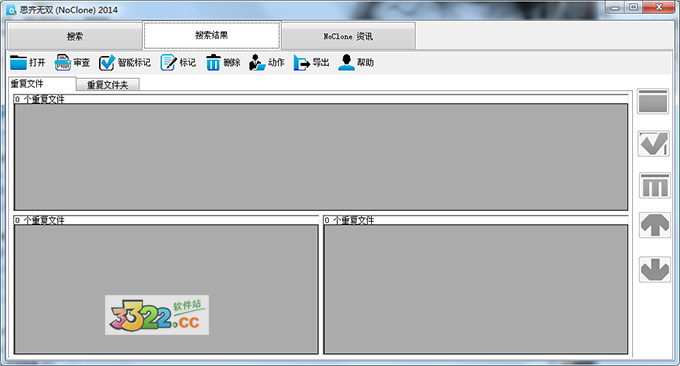
Task: Open the 动作 action icon
Action: [x=257, y=62]
